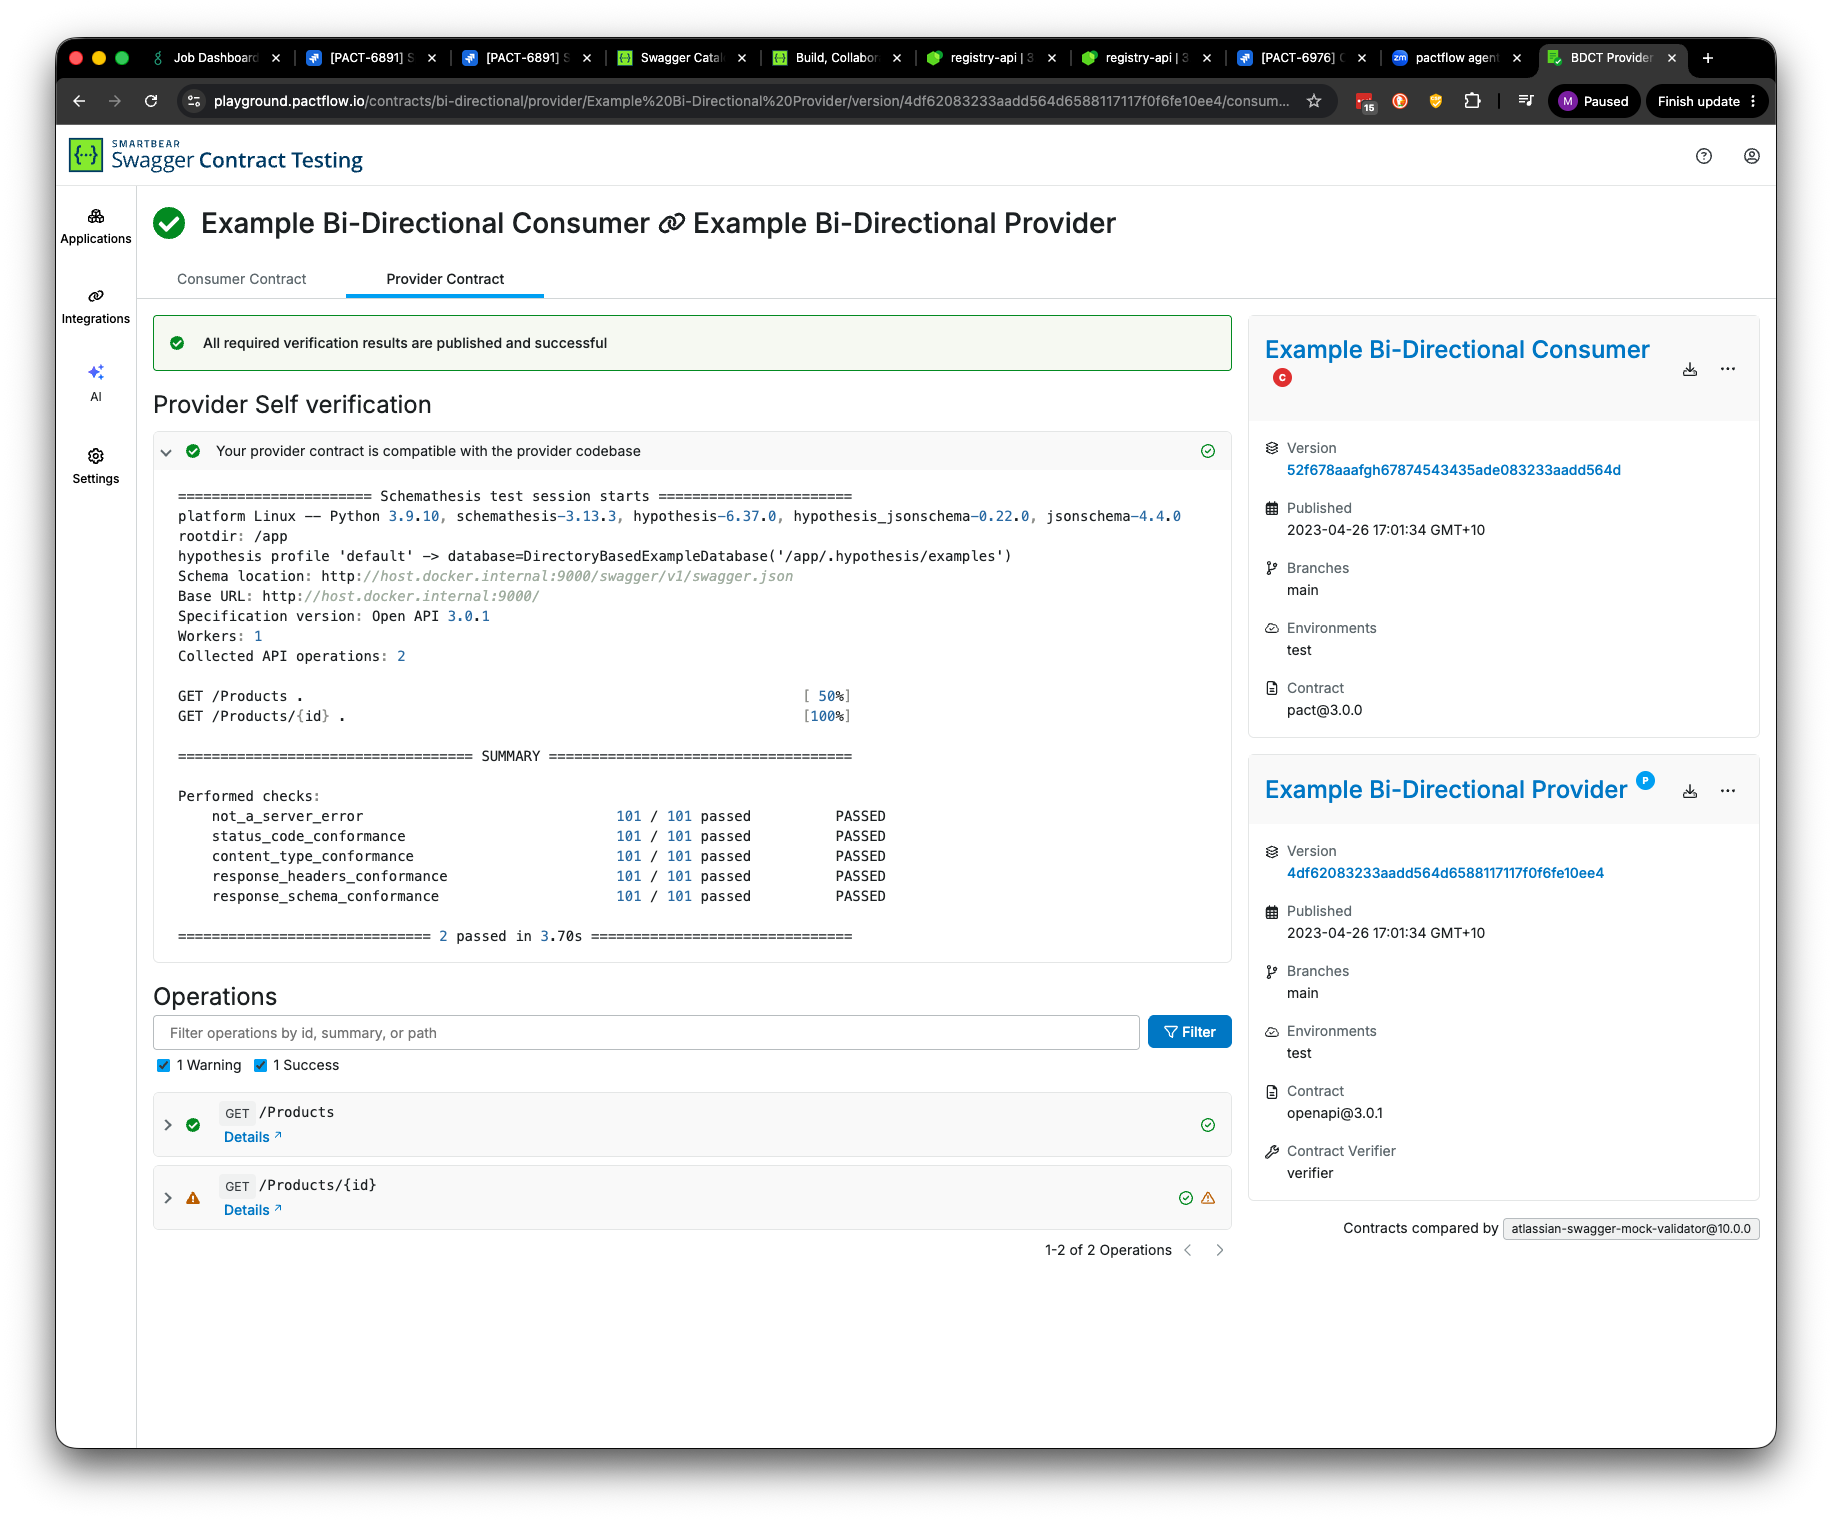Open the Settings sidebar section
The width and height of the screenshot is (1832, 1522).
[x=96, y=467]
